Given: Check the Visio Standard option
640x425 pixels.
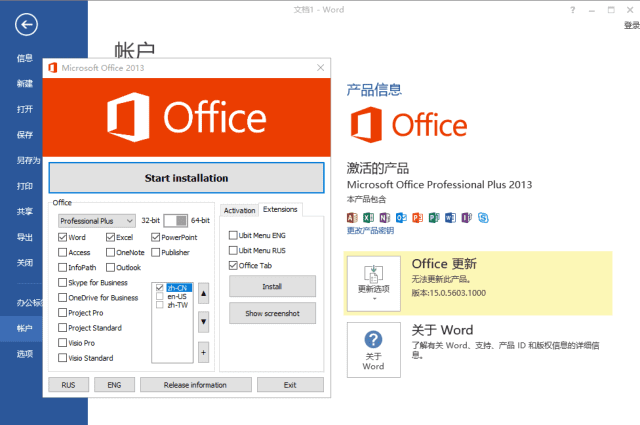Looking at the screenshot, I should [x=62, y=358].
